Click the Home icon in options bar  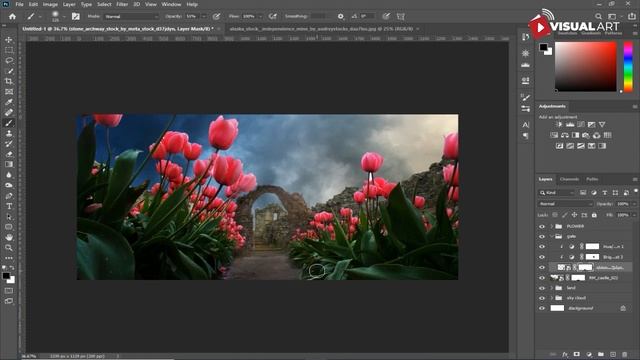point(12,16)
